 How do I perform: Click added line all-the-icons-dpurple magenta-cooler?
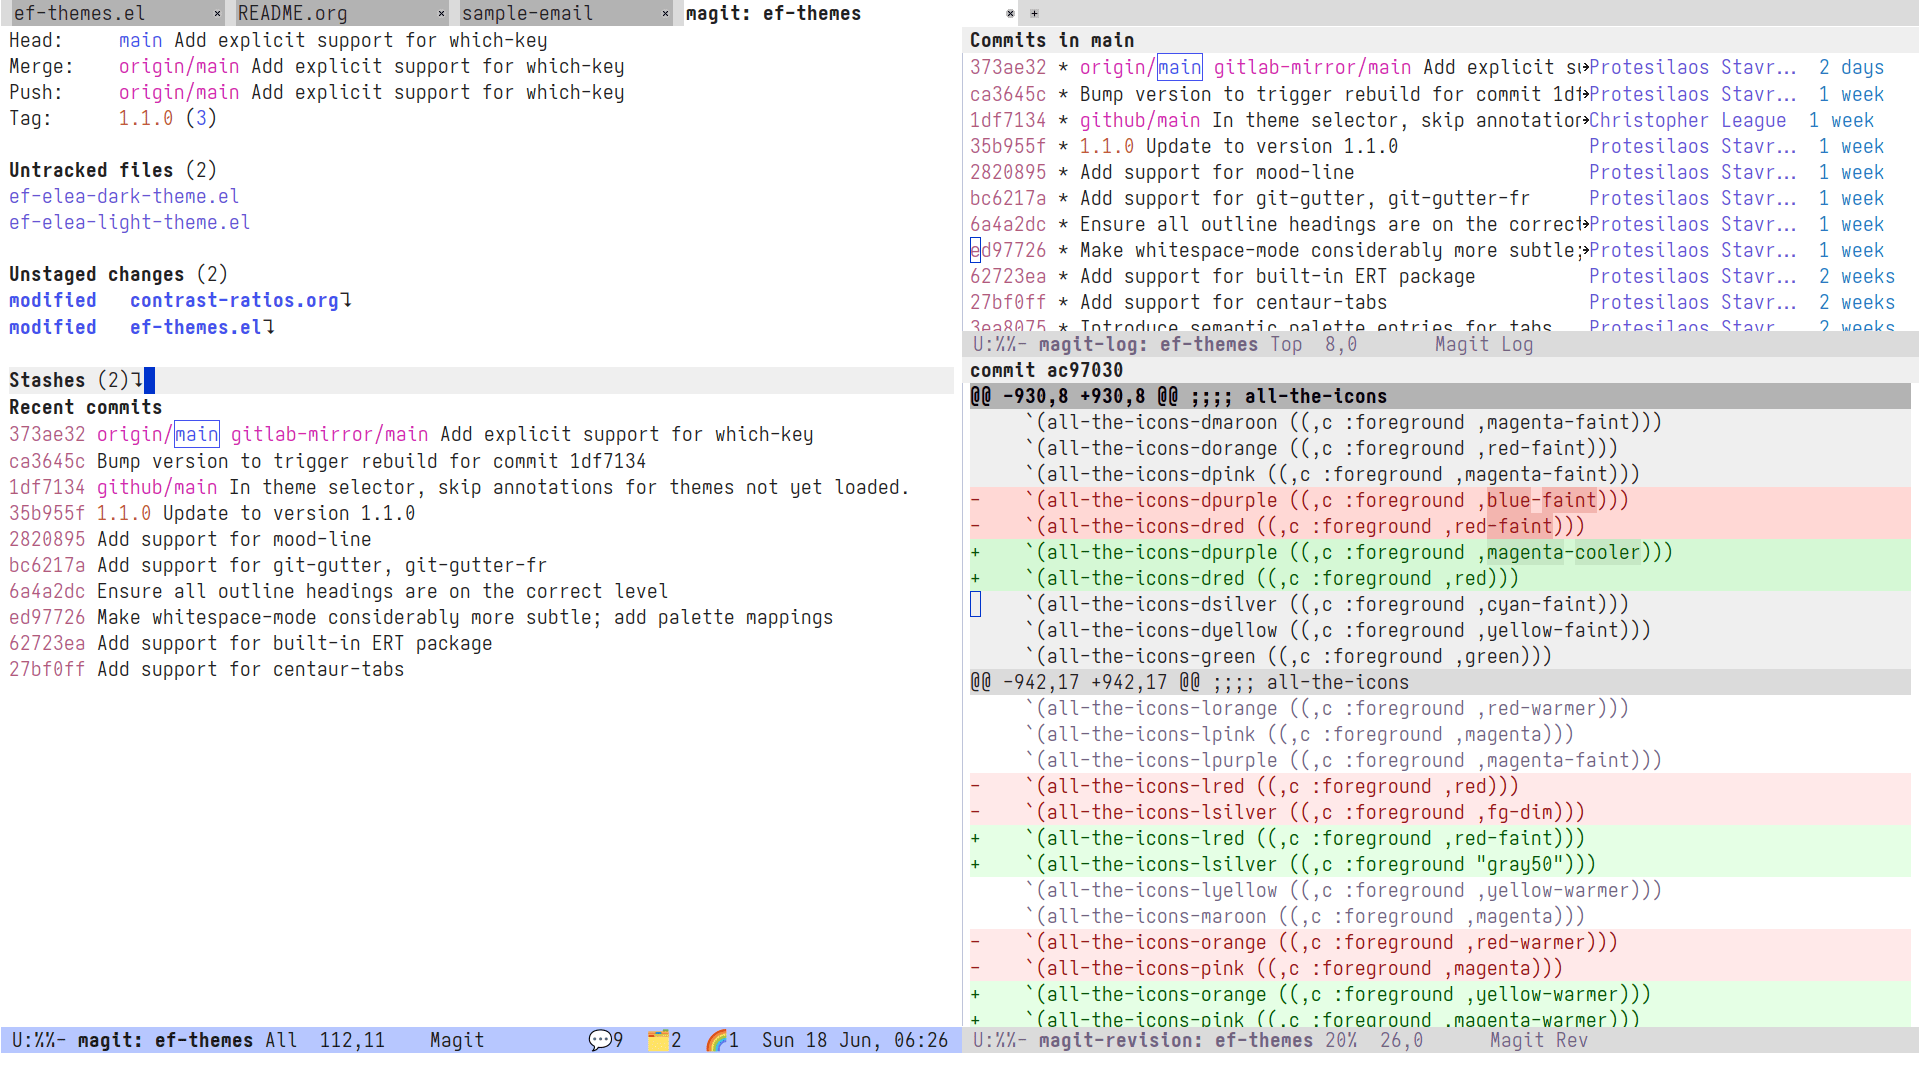coord(1440,552)
